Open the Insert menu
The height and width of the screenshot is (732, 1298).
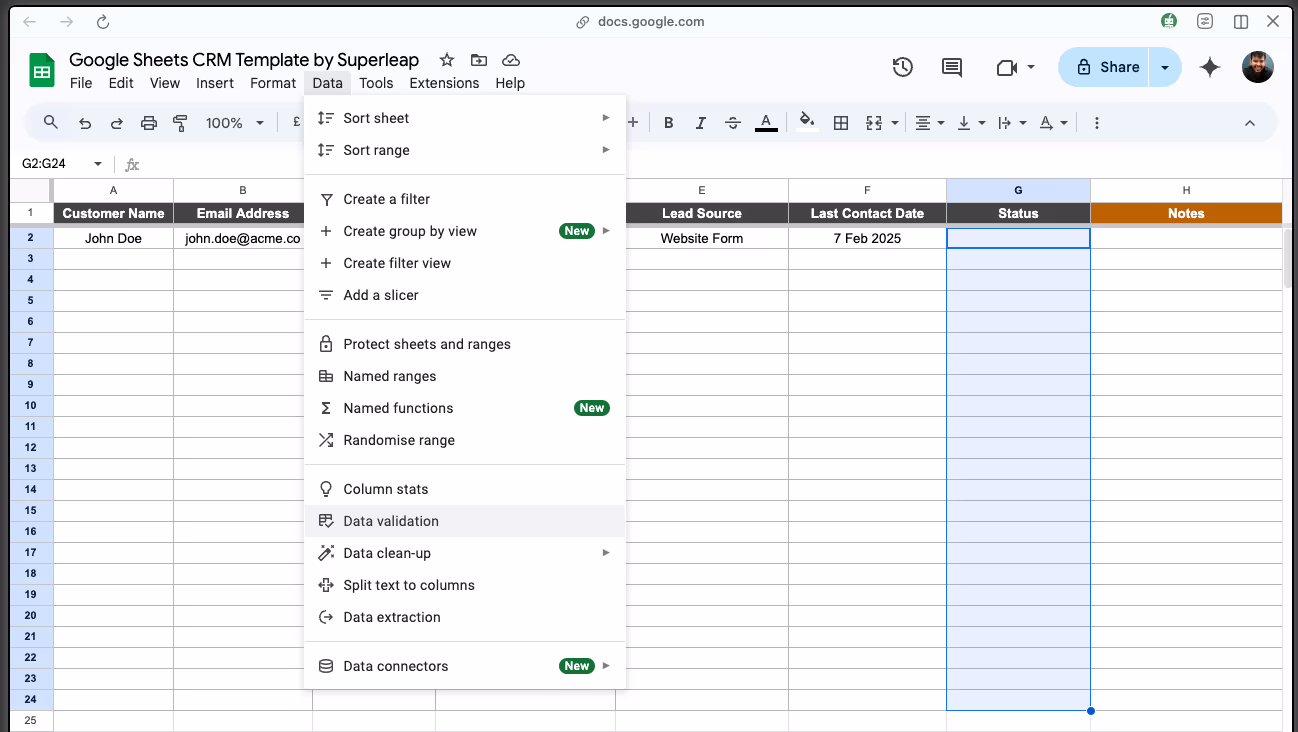(215, 83)
